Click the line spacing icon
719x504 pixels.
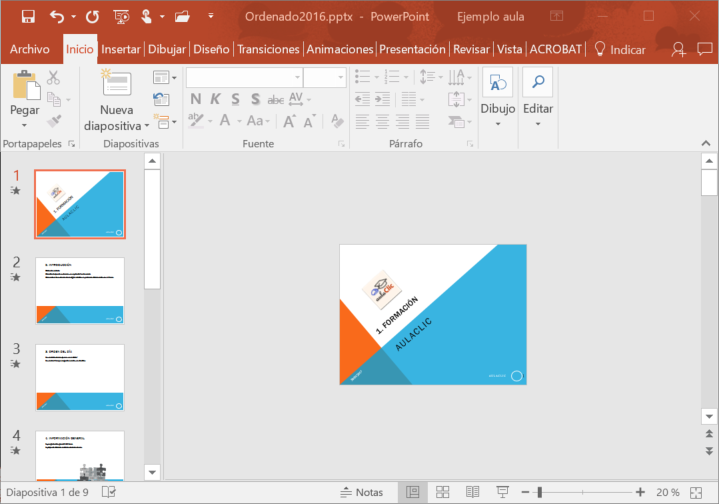[427, 77]
